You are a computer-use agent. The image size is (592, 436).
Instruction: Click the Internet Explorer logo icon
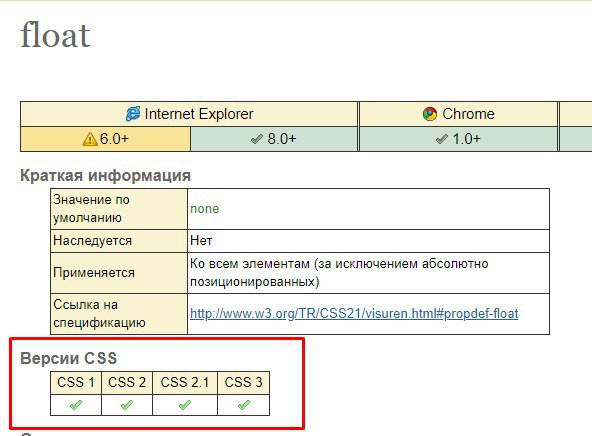coord(133,114)
